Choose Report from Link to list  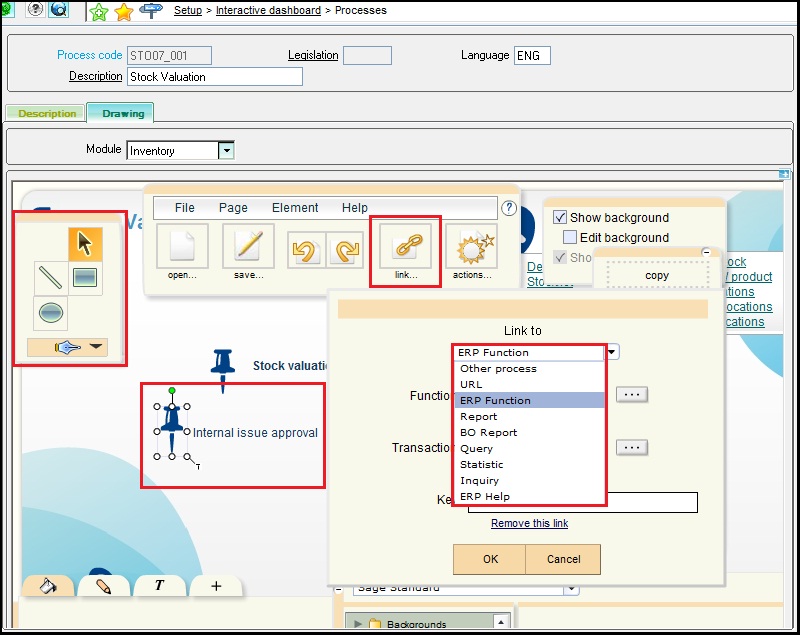(x=529, y=416)
